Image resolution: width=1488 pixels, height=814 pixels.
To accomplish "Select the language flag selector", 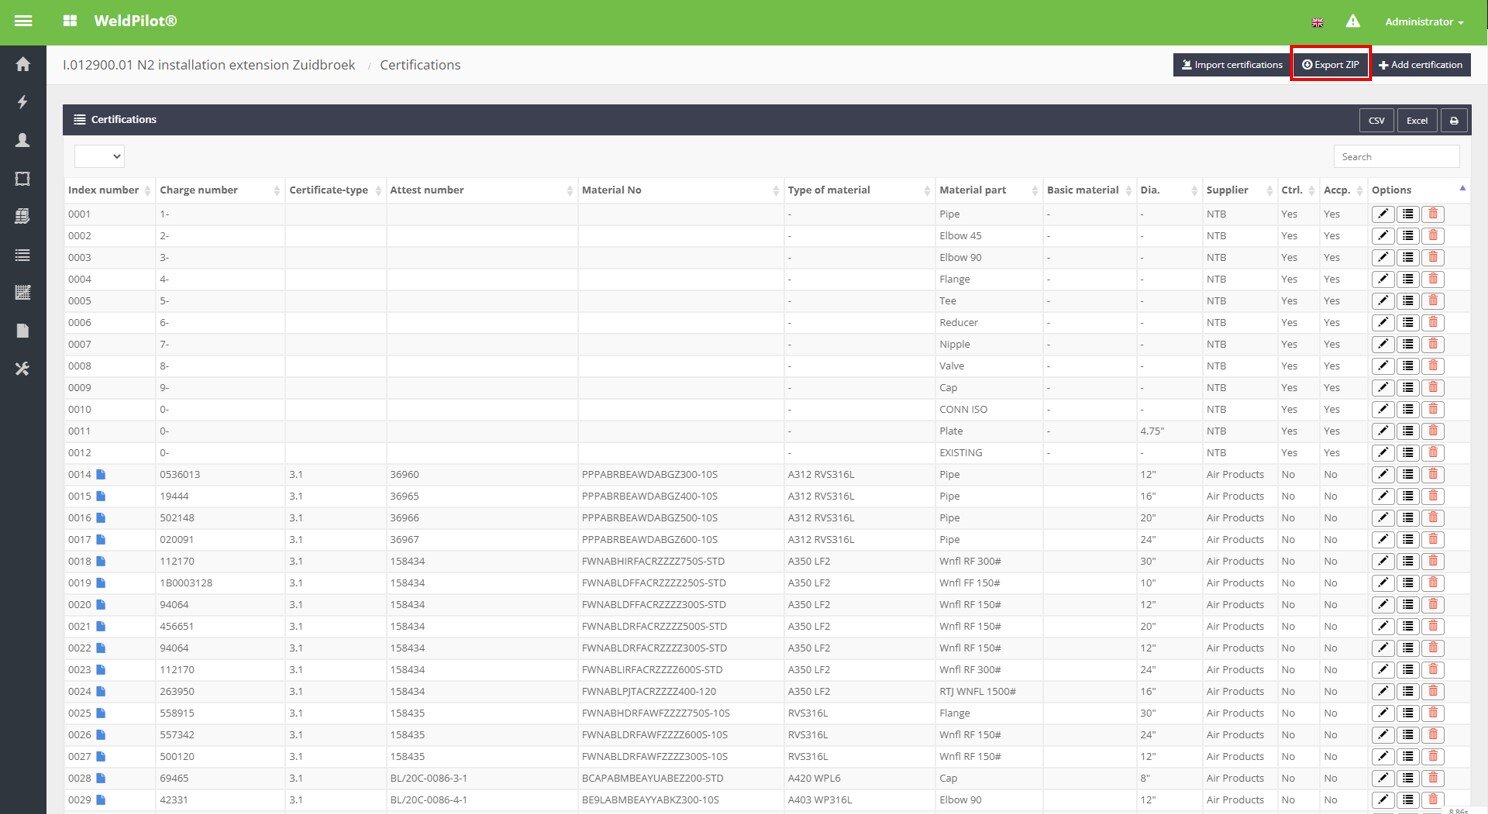I will (1317, 22).
